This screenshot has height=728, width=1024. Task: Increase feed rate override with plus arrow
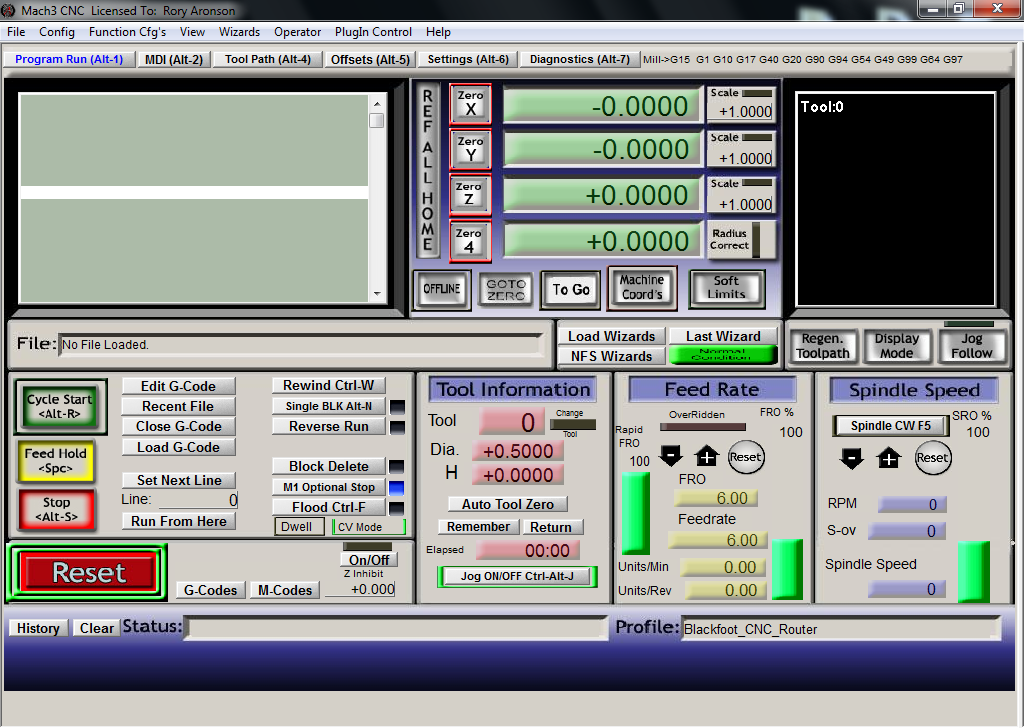click(x=707, y=456)
